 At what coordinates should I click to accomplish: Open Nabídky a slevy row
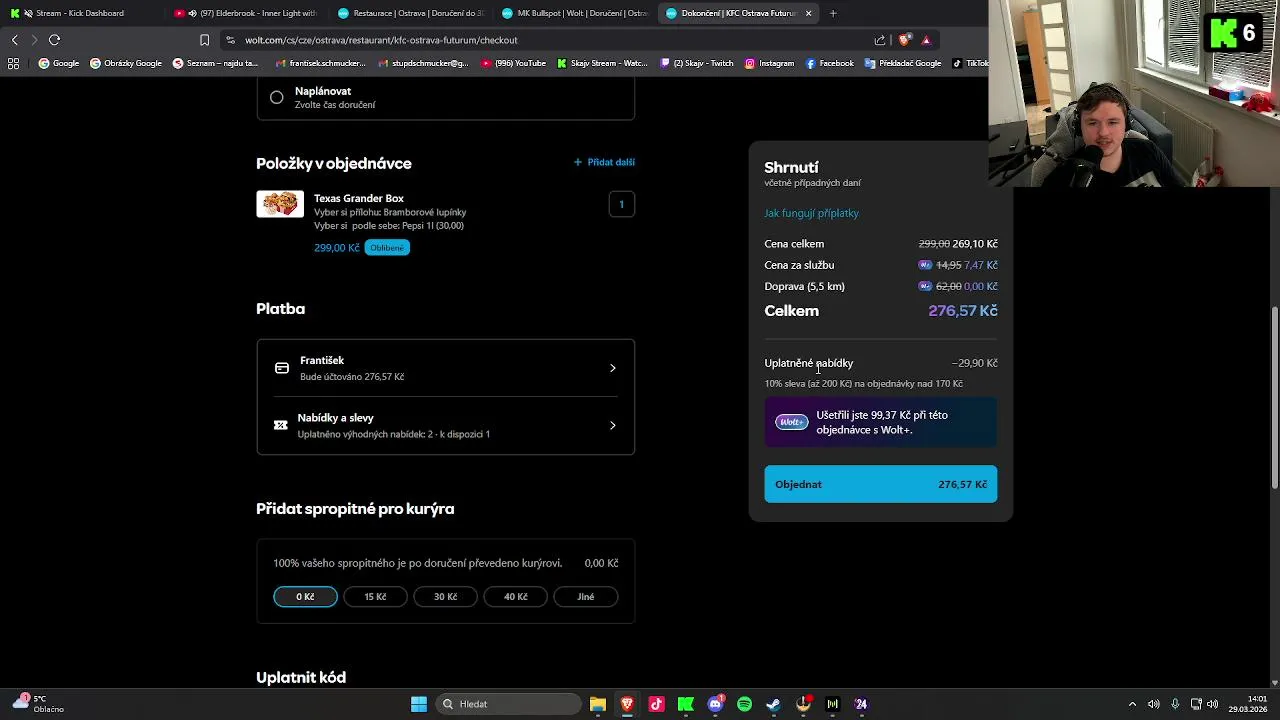(x=446, y=425)
